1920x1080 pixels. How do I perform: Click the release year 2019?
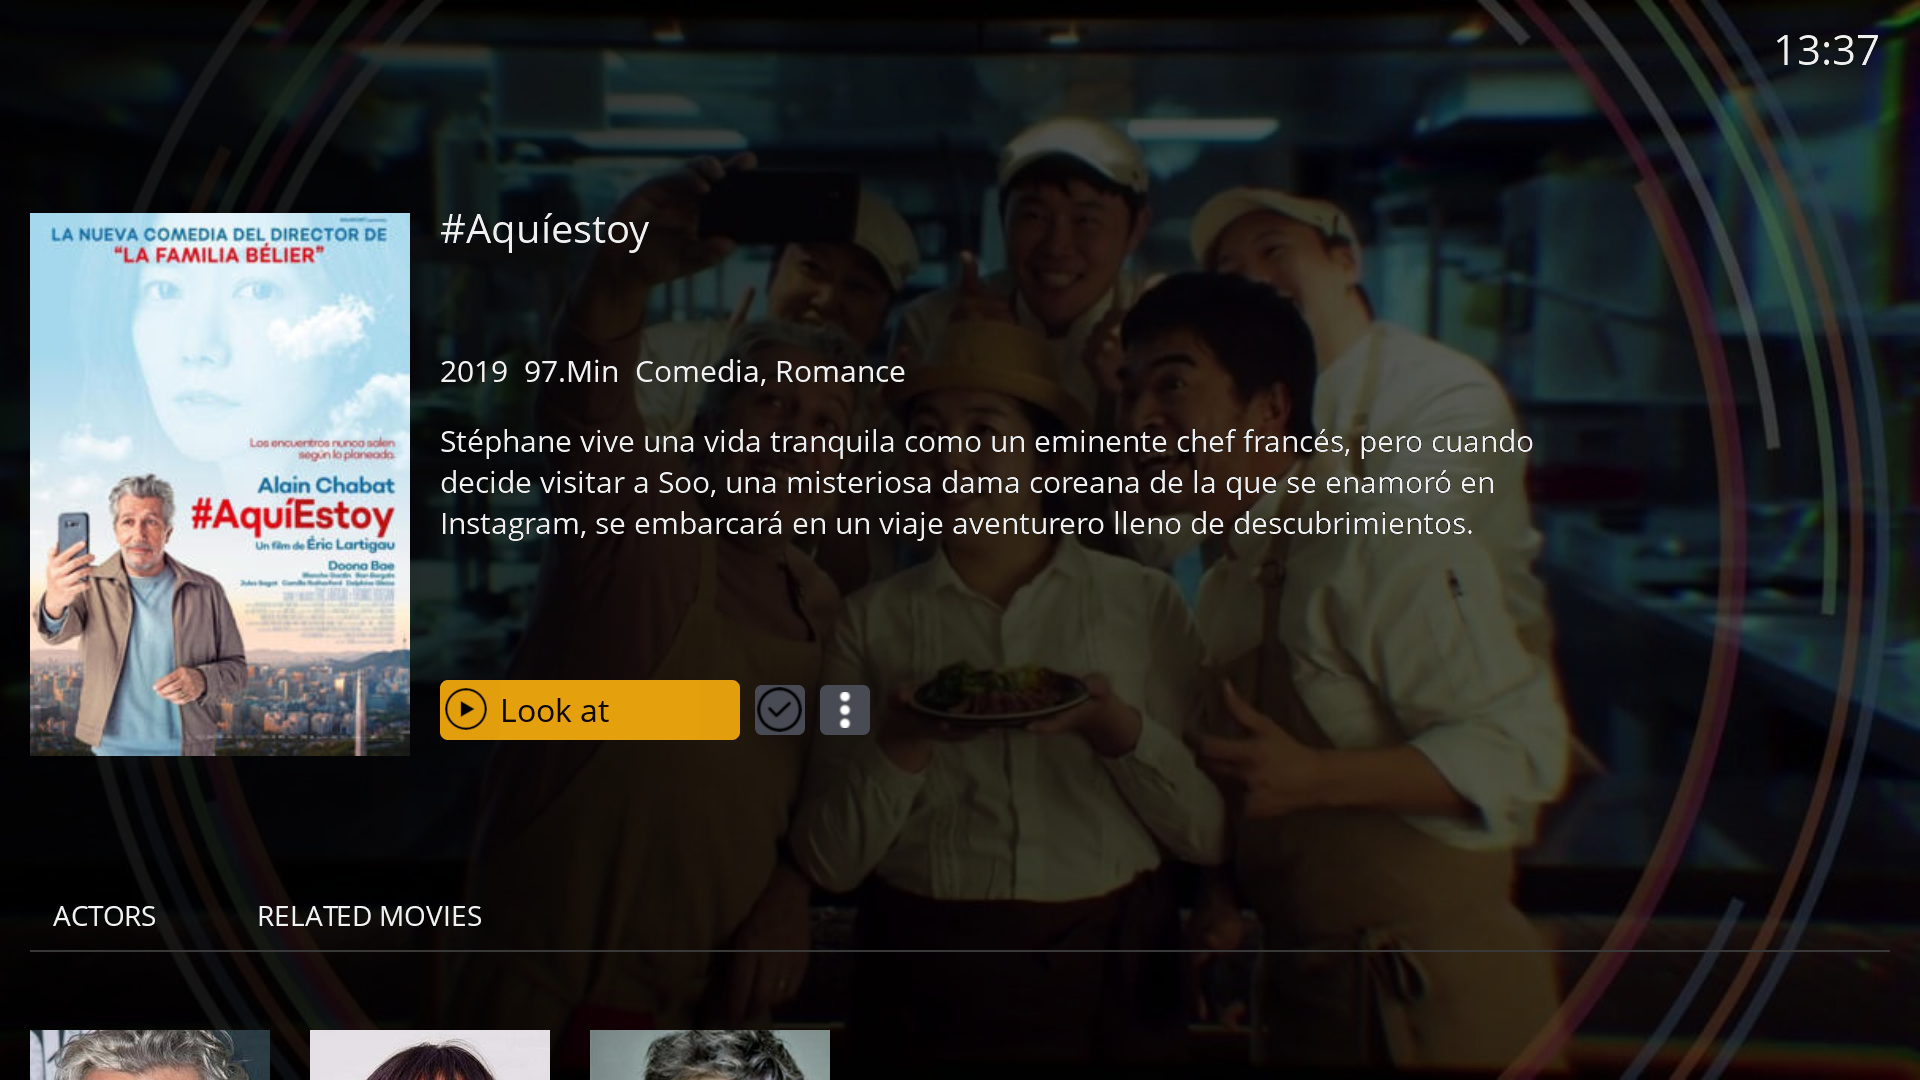[474, 372]
